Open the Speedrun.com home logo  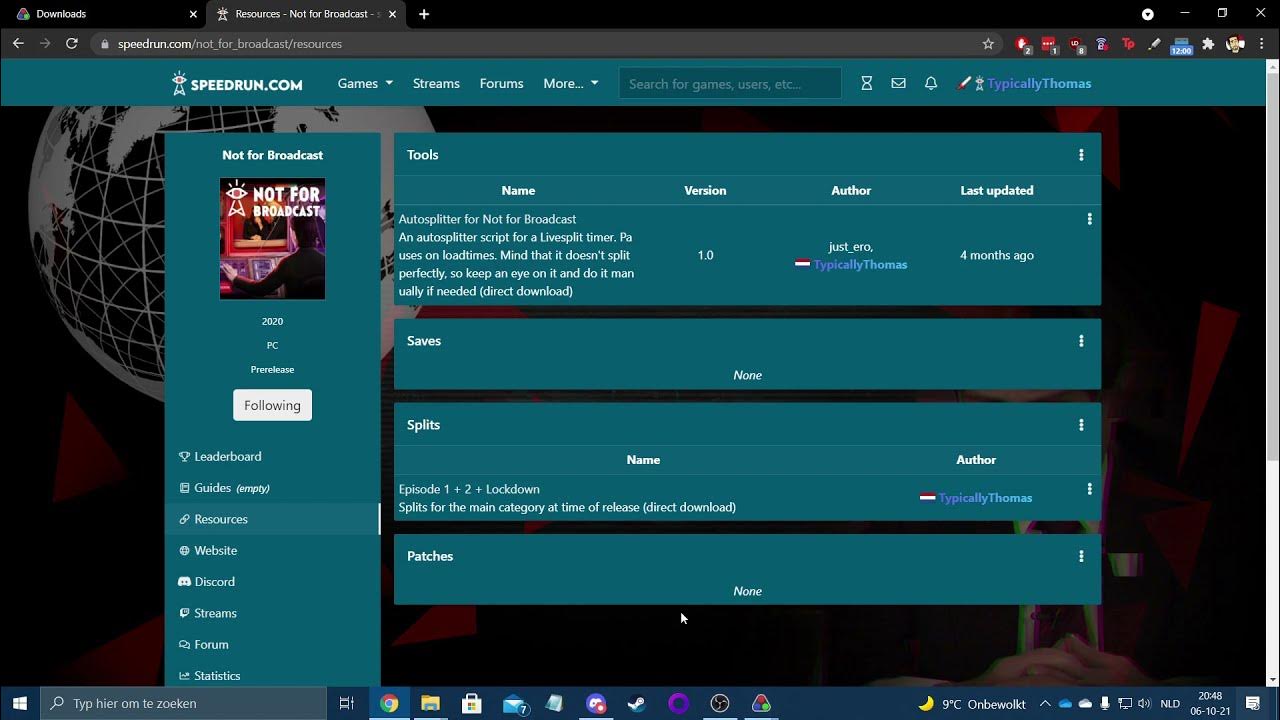point(237,84)
